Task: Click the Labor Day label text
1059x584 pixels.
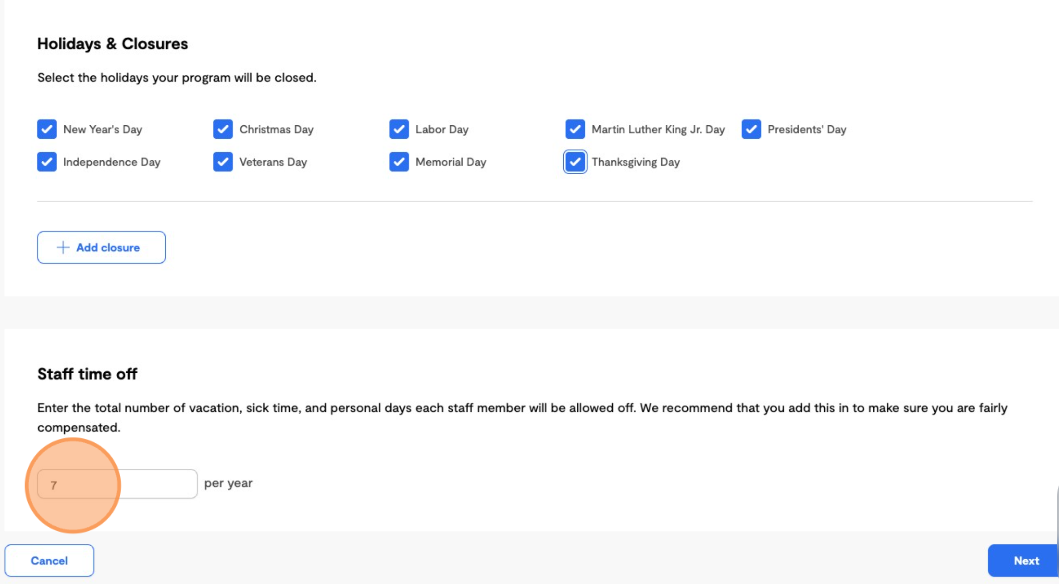Action: (442, 129)
